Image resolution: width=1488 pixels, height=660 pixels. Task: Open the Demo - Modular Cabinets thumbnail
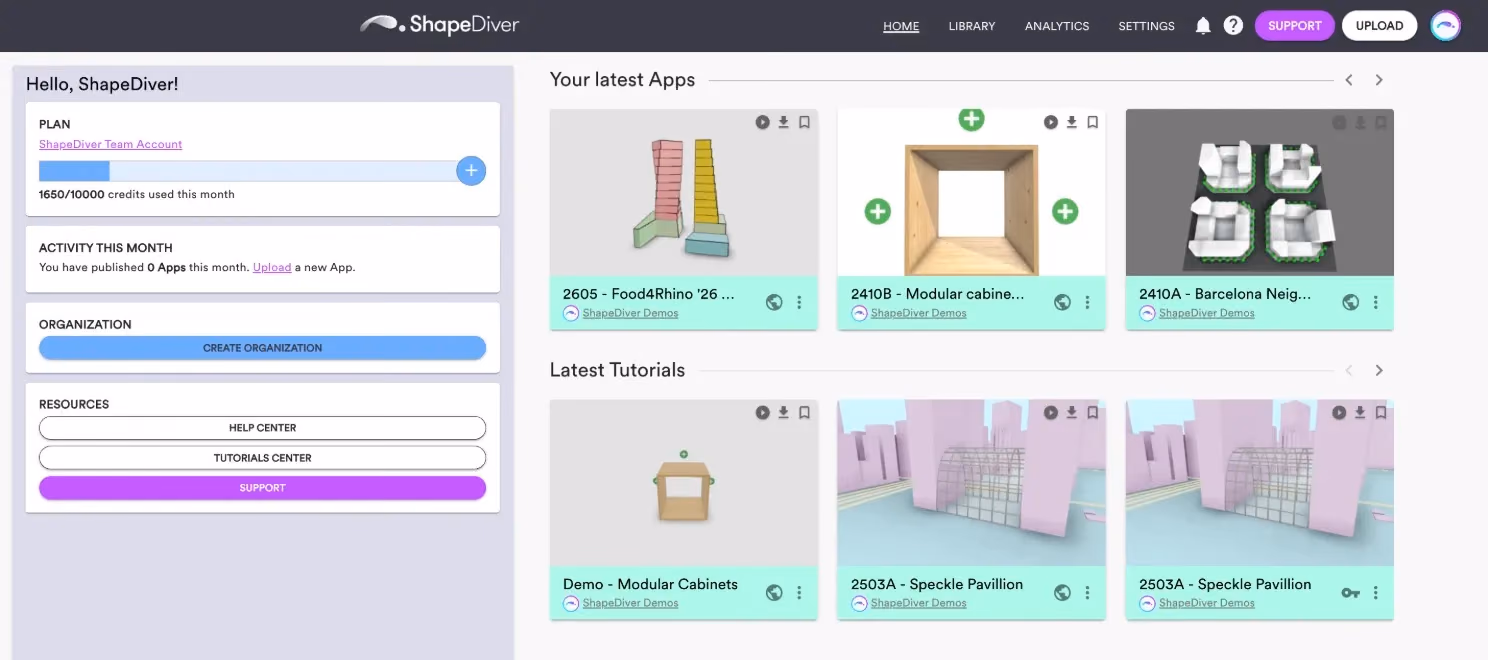tap(684, 483)
